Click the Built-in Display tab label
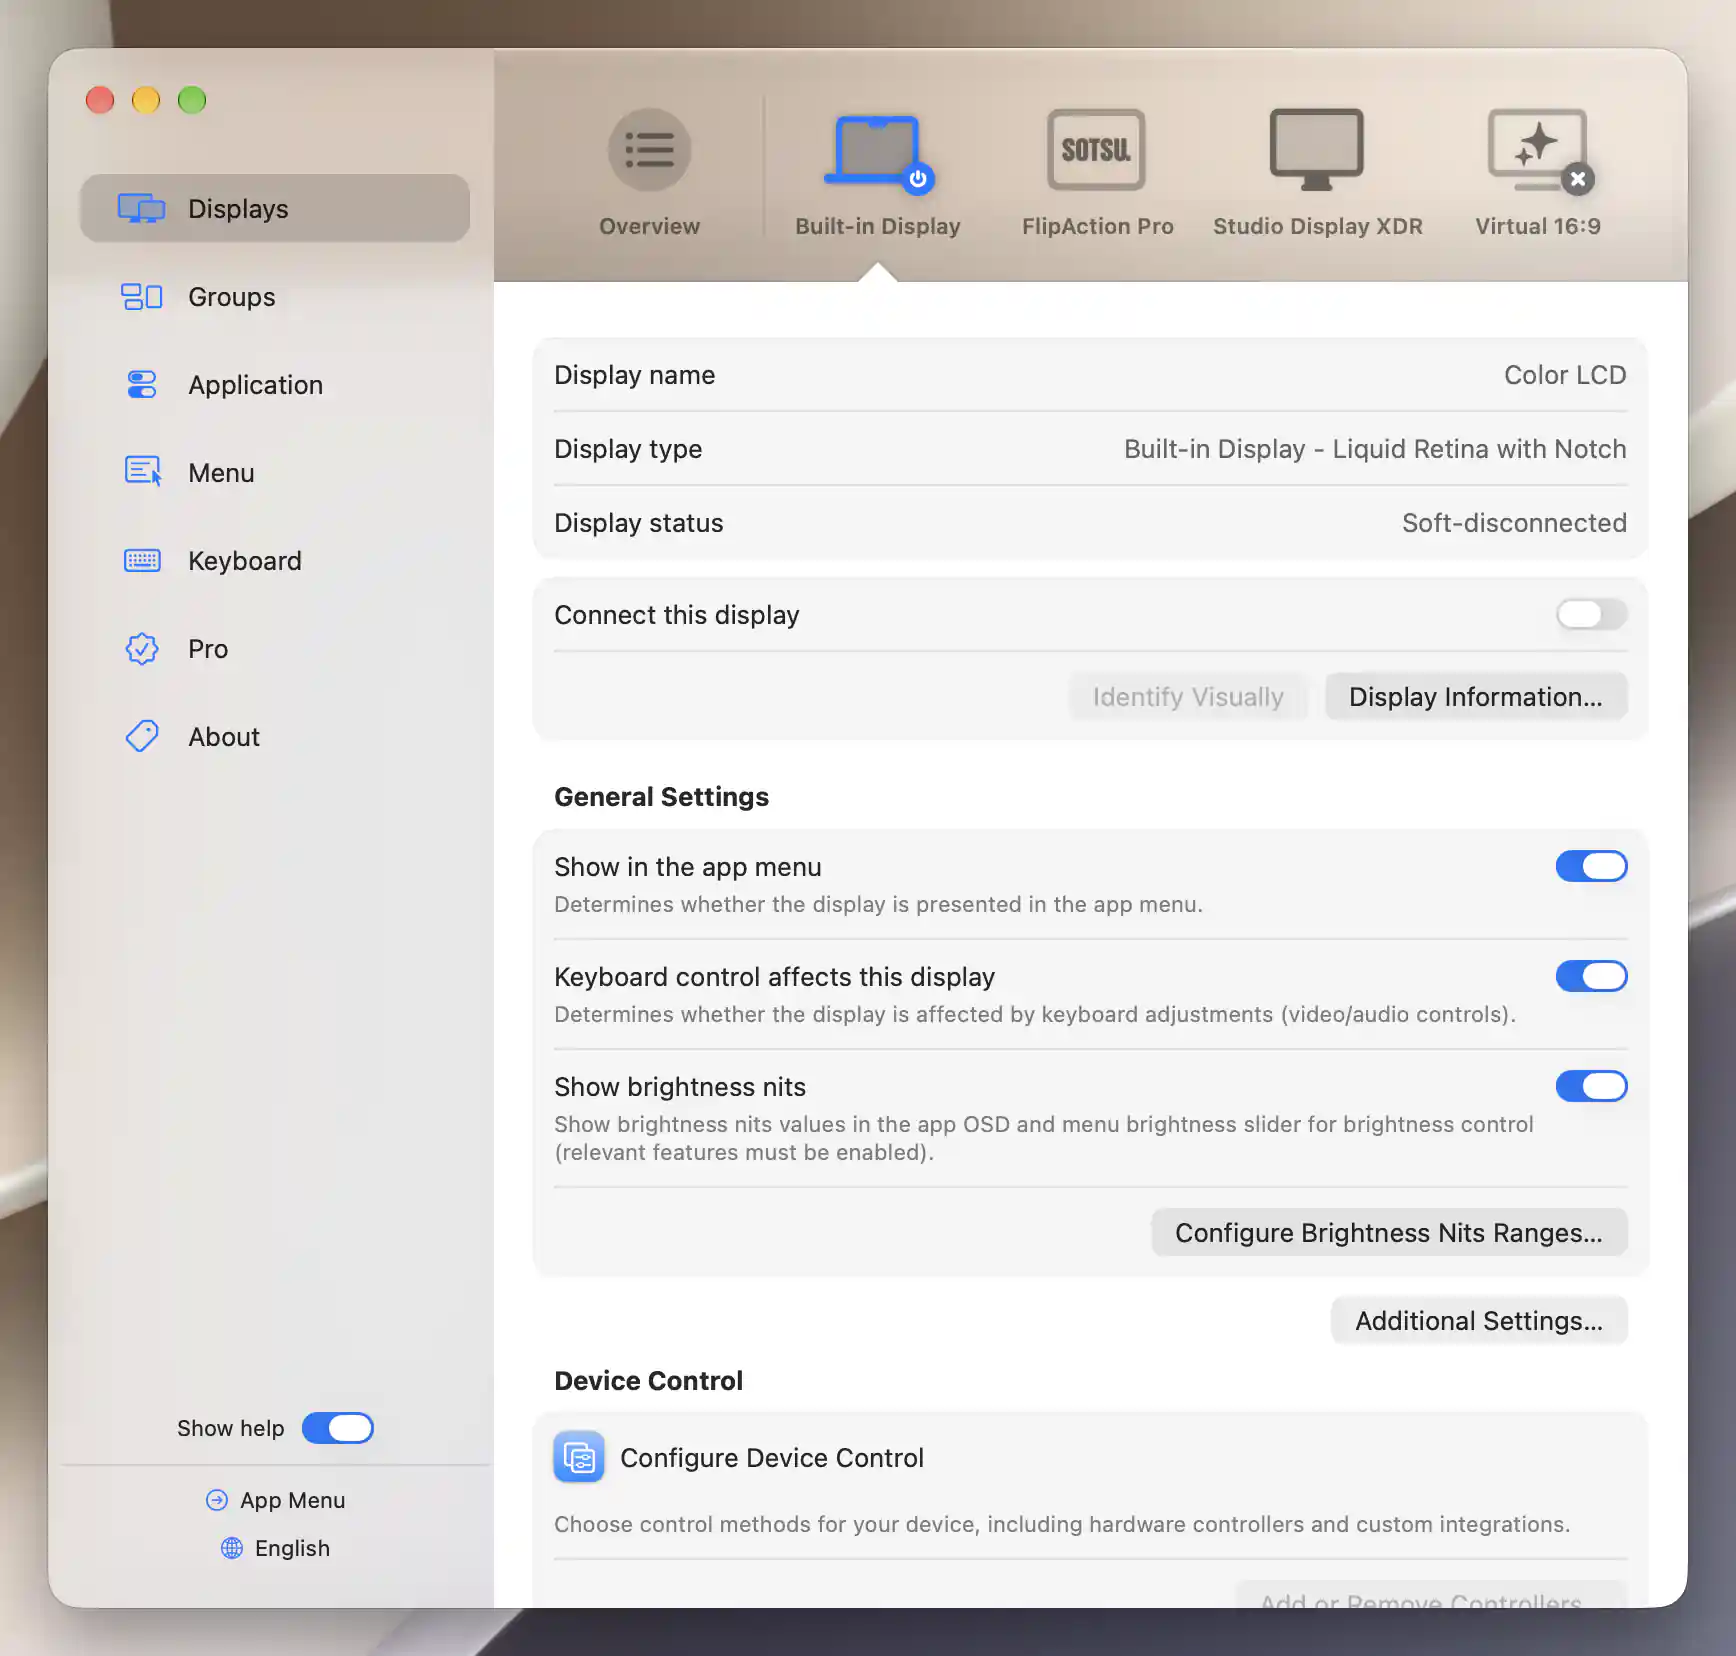 tap(877, 226)
